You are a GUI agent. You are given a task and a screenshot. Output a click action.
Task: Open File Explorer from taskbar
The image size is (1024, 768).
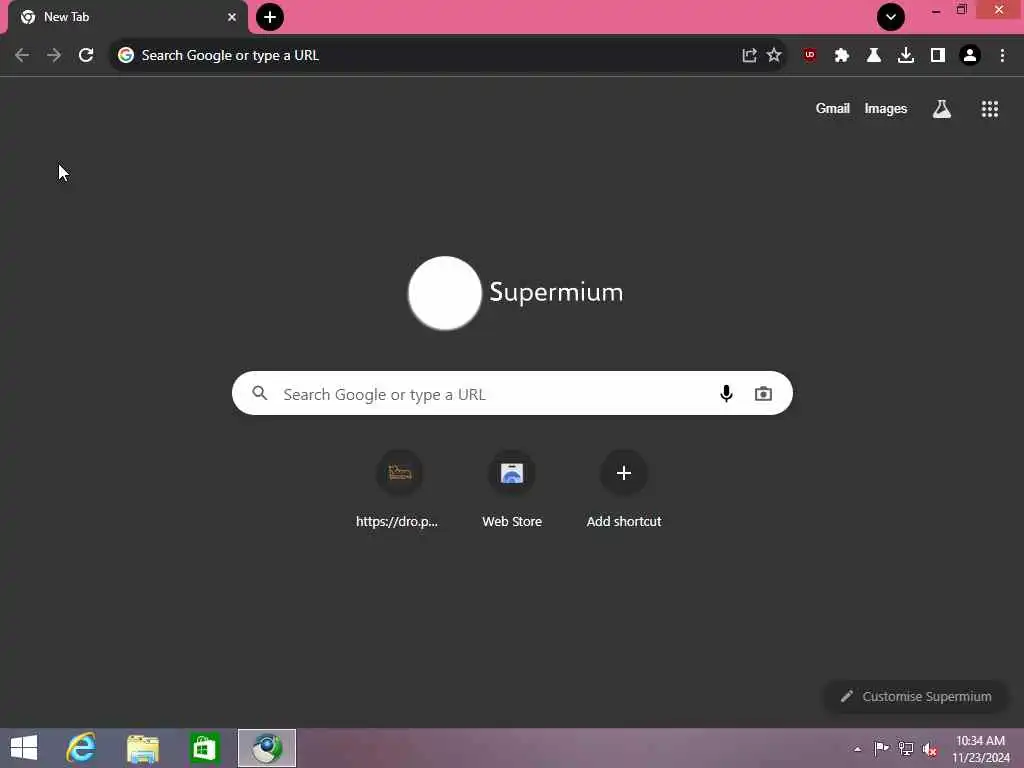click(x=143, y=748)
